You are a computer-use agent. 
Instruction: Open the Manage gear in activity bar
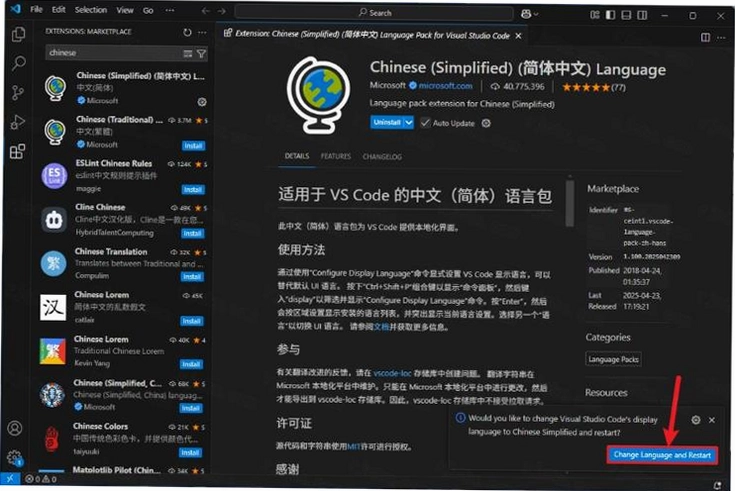pyautogui.click(x=15, y=457)
